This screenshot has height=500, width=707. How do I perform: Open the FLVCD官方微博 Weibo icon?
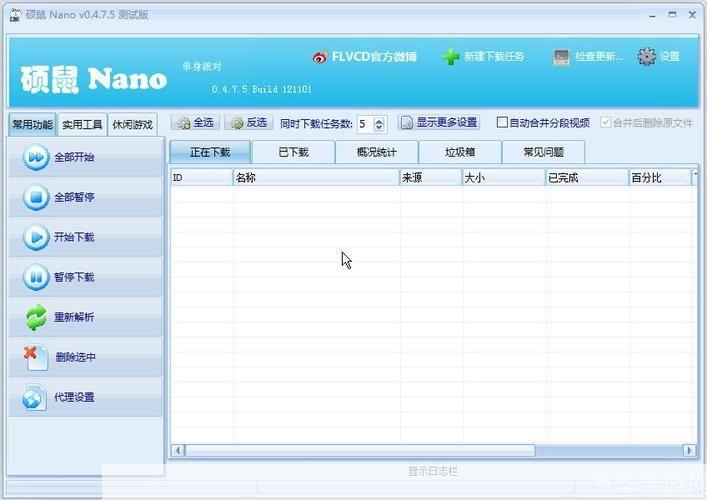tap(320, 57)
